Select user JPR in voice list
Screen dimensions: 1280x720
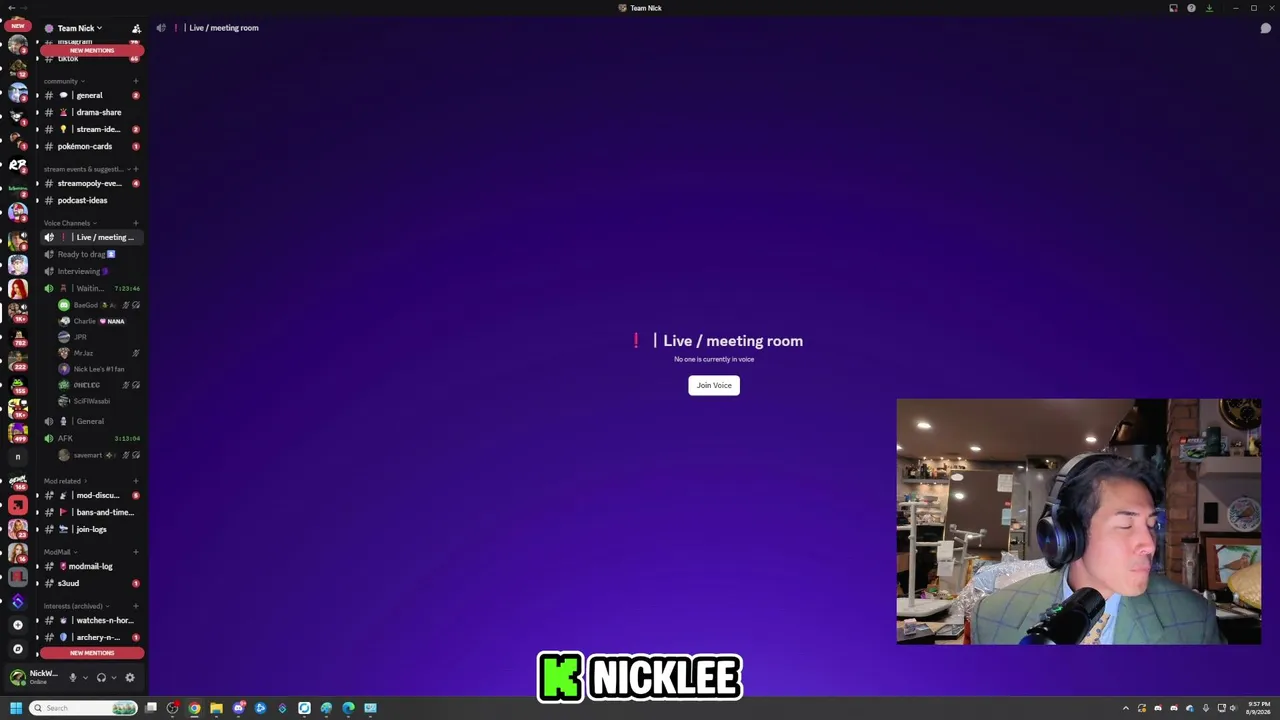[99, 337]
